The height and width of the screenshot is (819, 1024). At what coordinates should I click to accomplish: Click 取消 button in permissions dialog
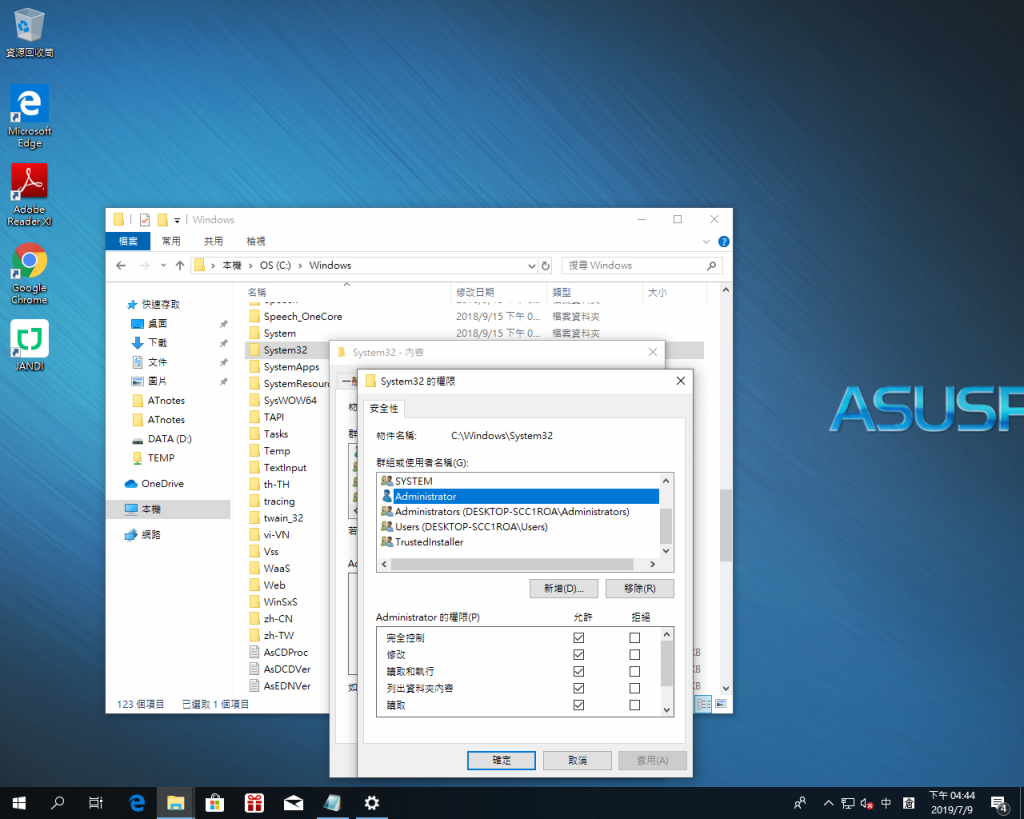577,760
